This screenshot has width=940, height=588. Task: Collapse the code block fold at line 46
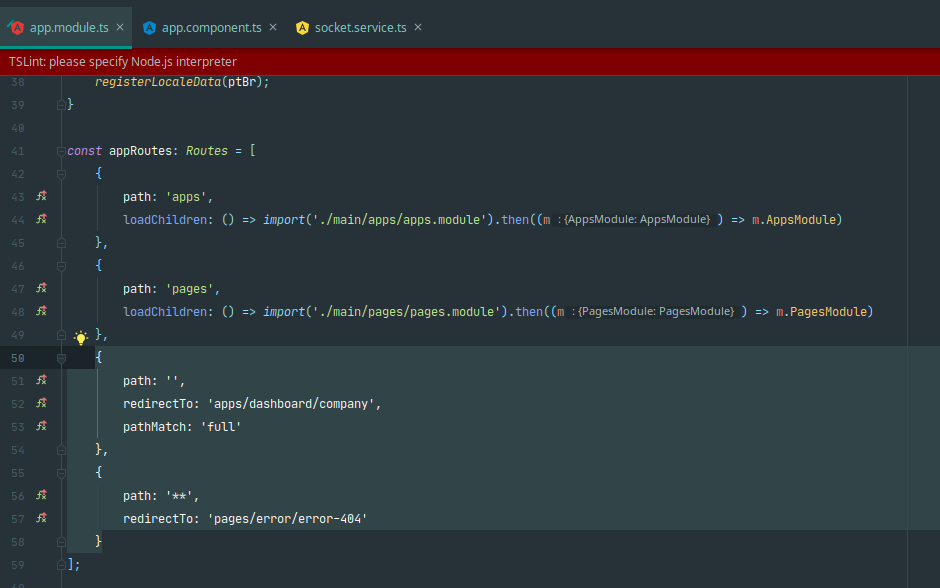tap(61, 266)
